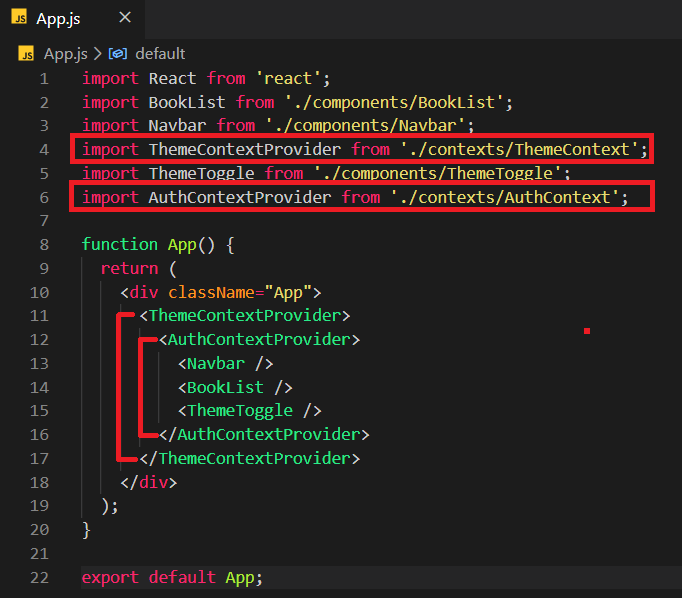Click the closing AuthContextProvider JSX tag

[x=263, y=435]
